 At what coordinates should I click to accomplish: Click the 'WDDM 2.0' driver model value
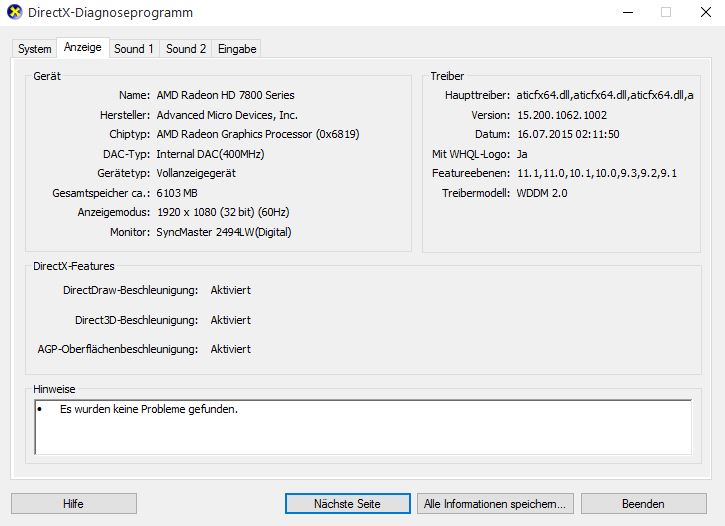point(542,193)
